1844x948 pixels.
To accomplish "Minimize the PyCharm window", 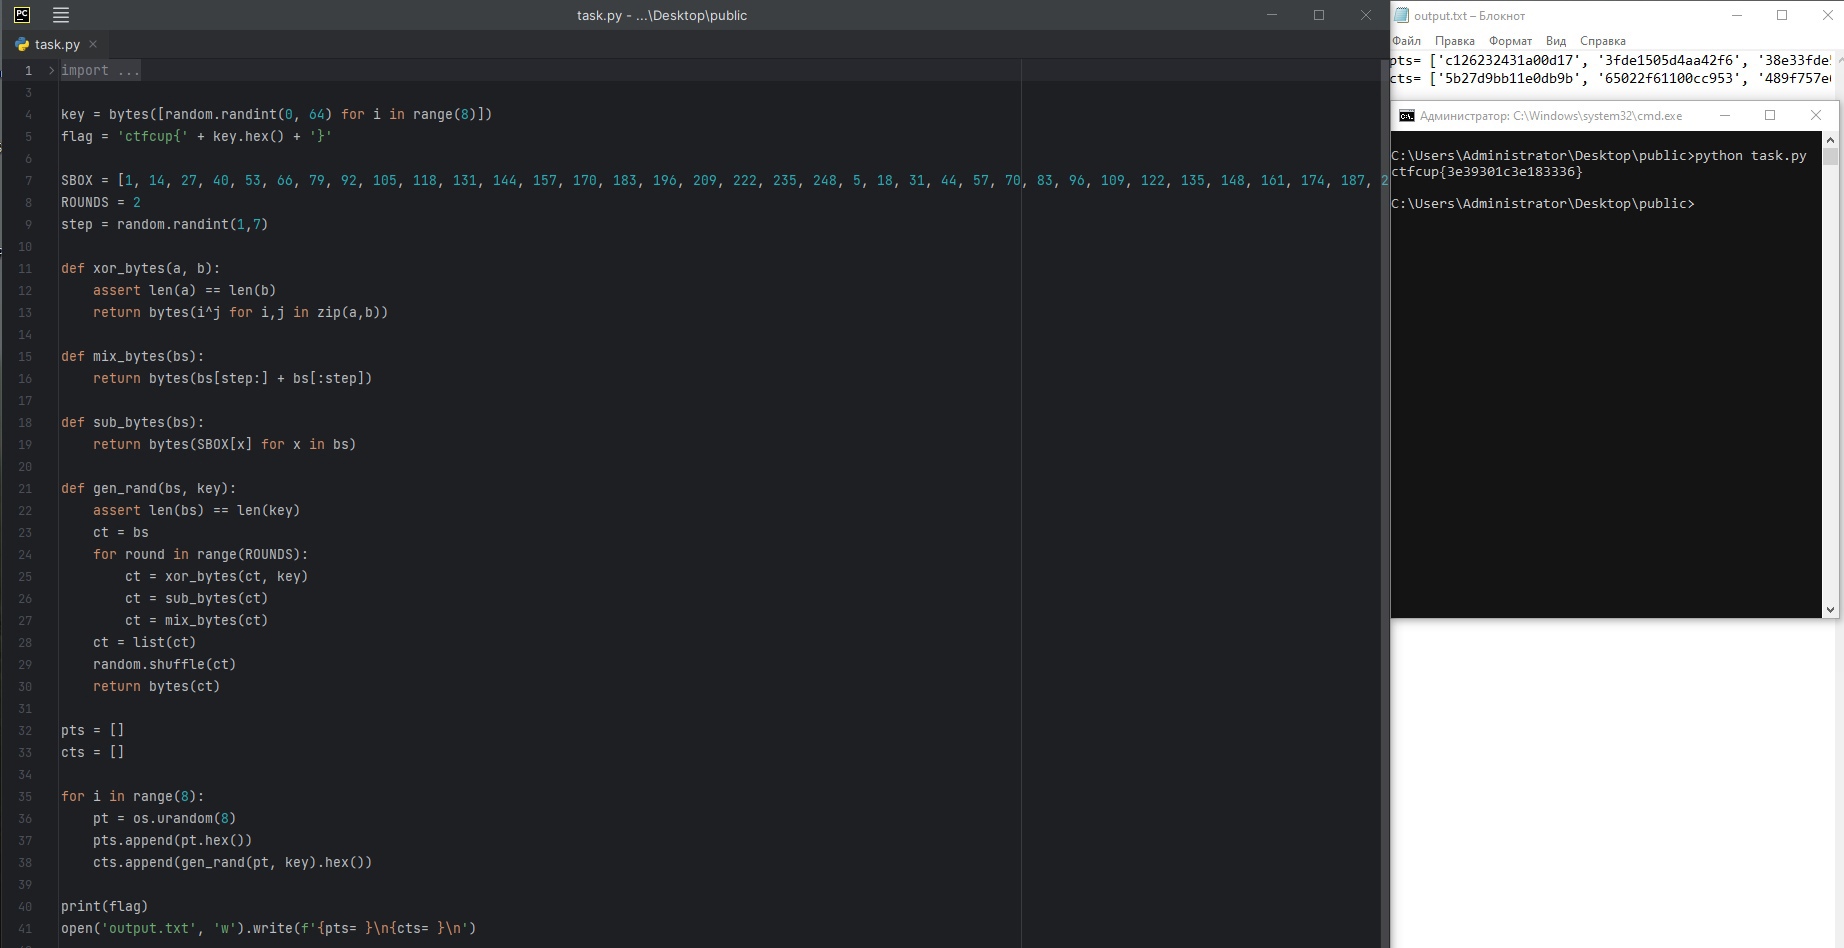I will 1272,15.
